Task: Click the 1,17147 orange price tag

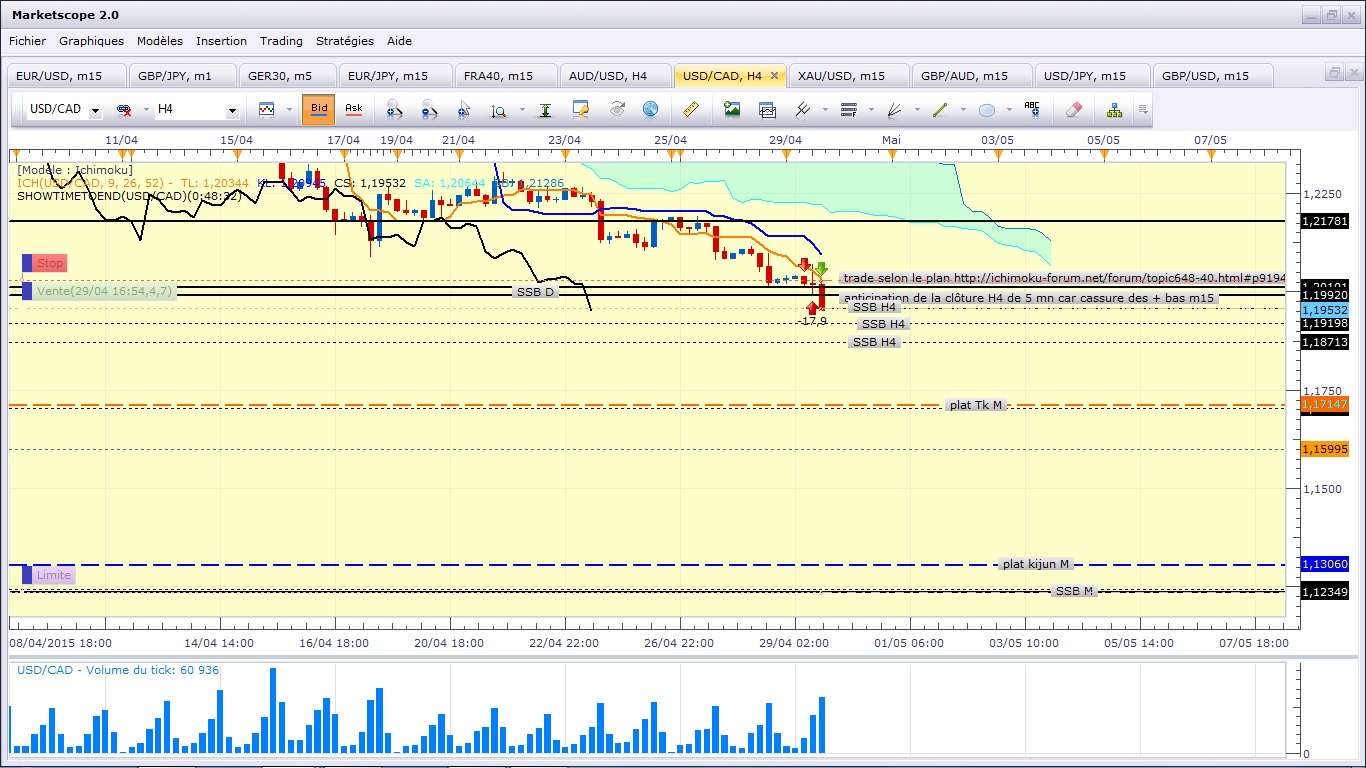Action: (1325, 404)
